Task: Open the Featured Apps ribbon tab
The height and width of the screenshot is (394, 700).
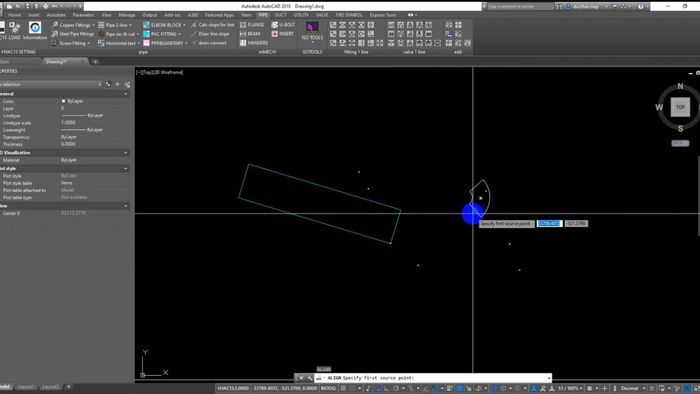Action: (x=219, y=15)
